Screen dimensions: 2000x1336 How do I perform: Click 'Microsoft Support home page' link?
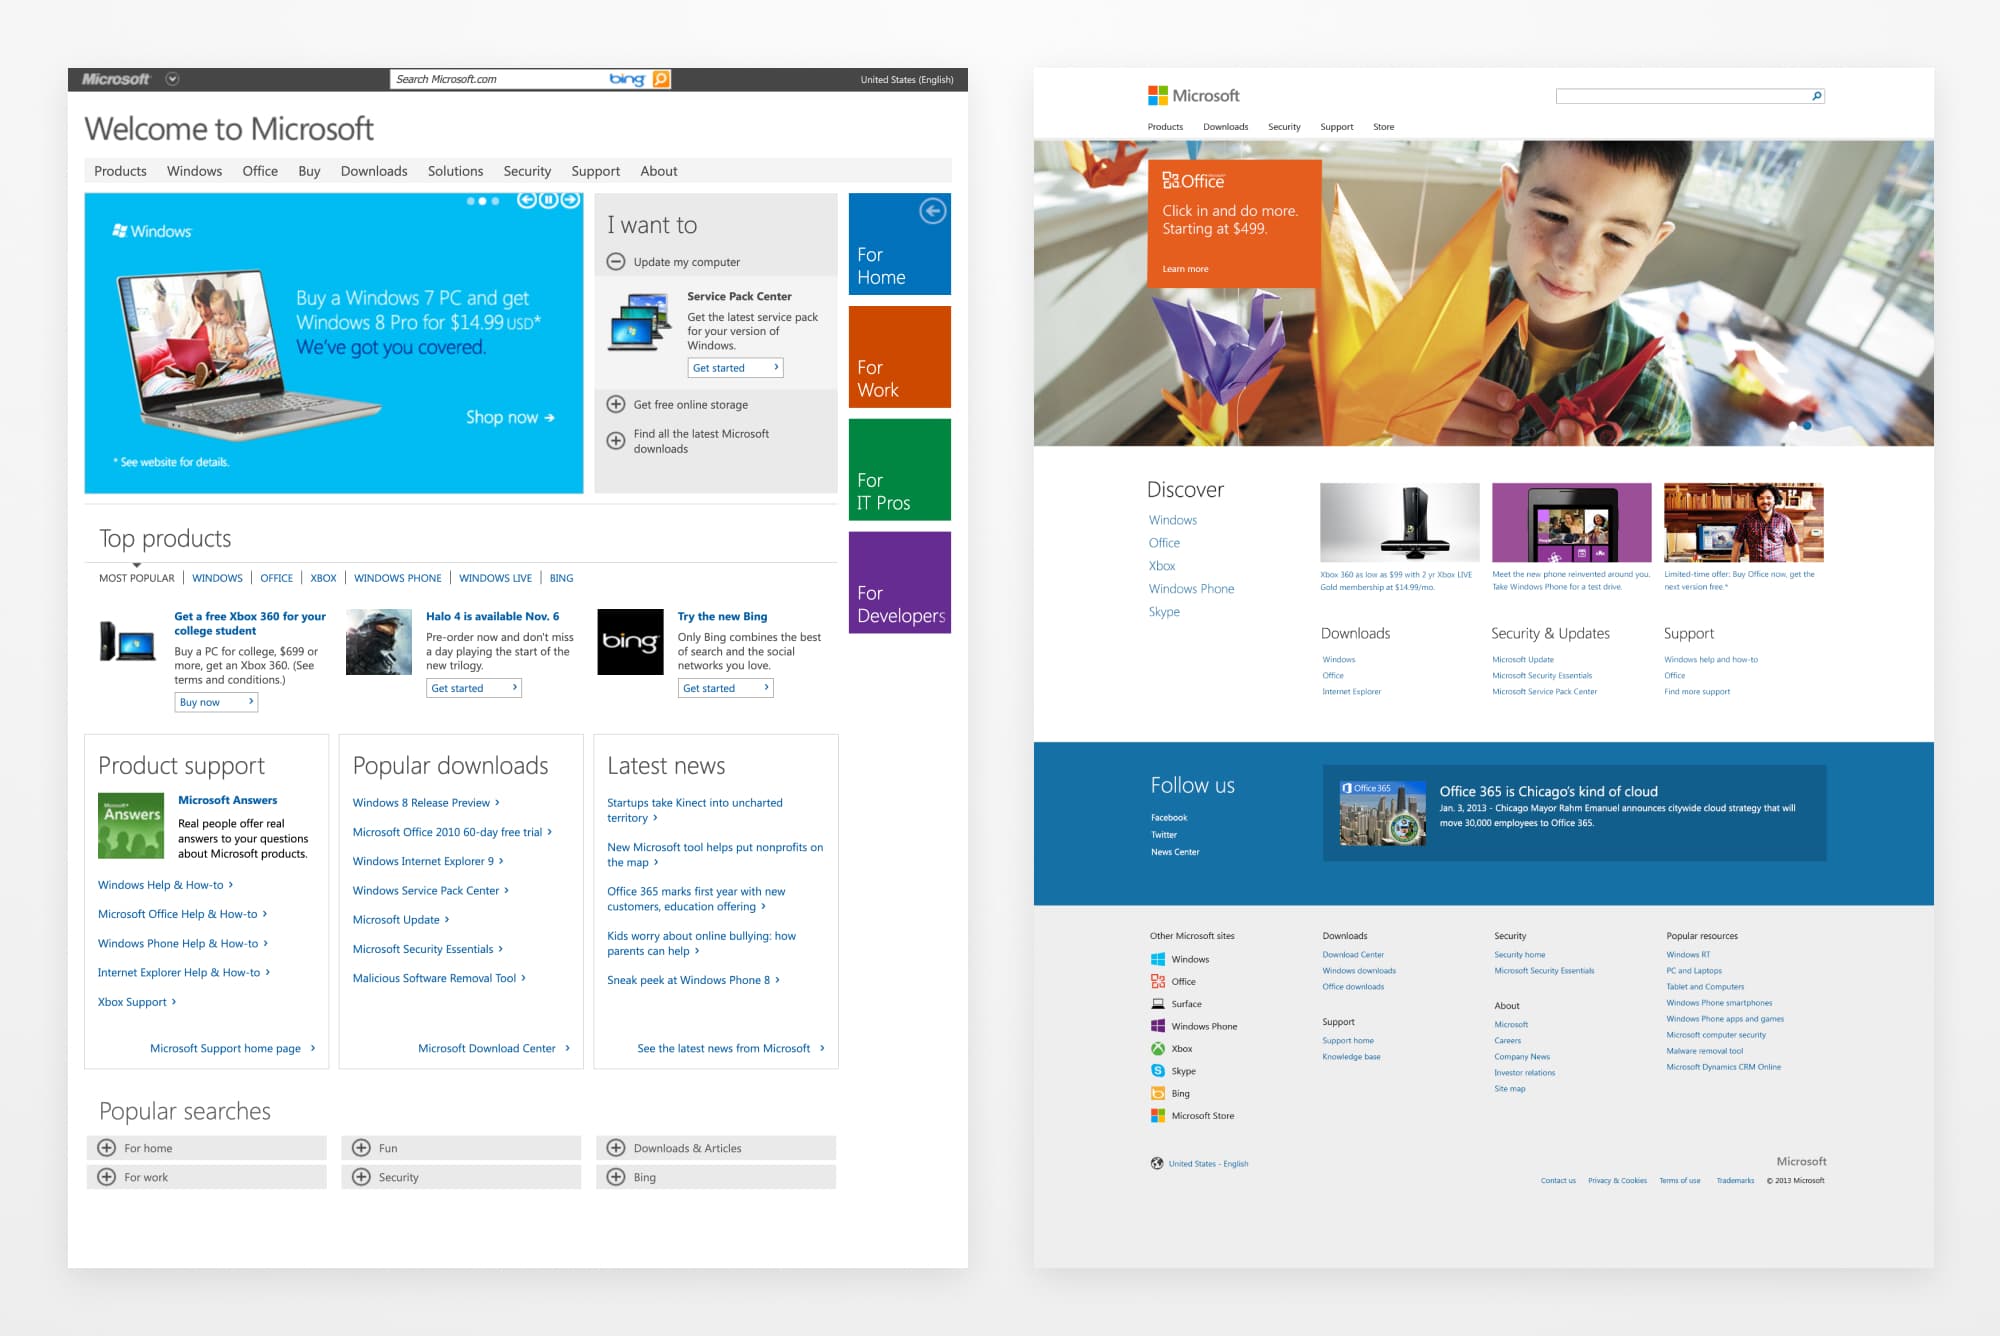[x=232, y=1048]
